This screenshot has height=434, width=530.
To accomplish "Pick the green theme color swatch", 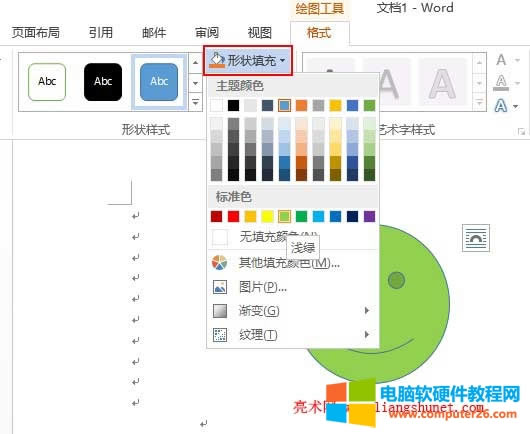I will click(369, 105).
